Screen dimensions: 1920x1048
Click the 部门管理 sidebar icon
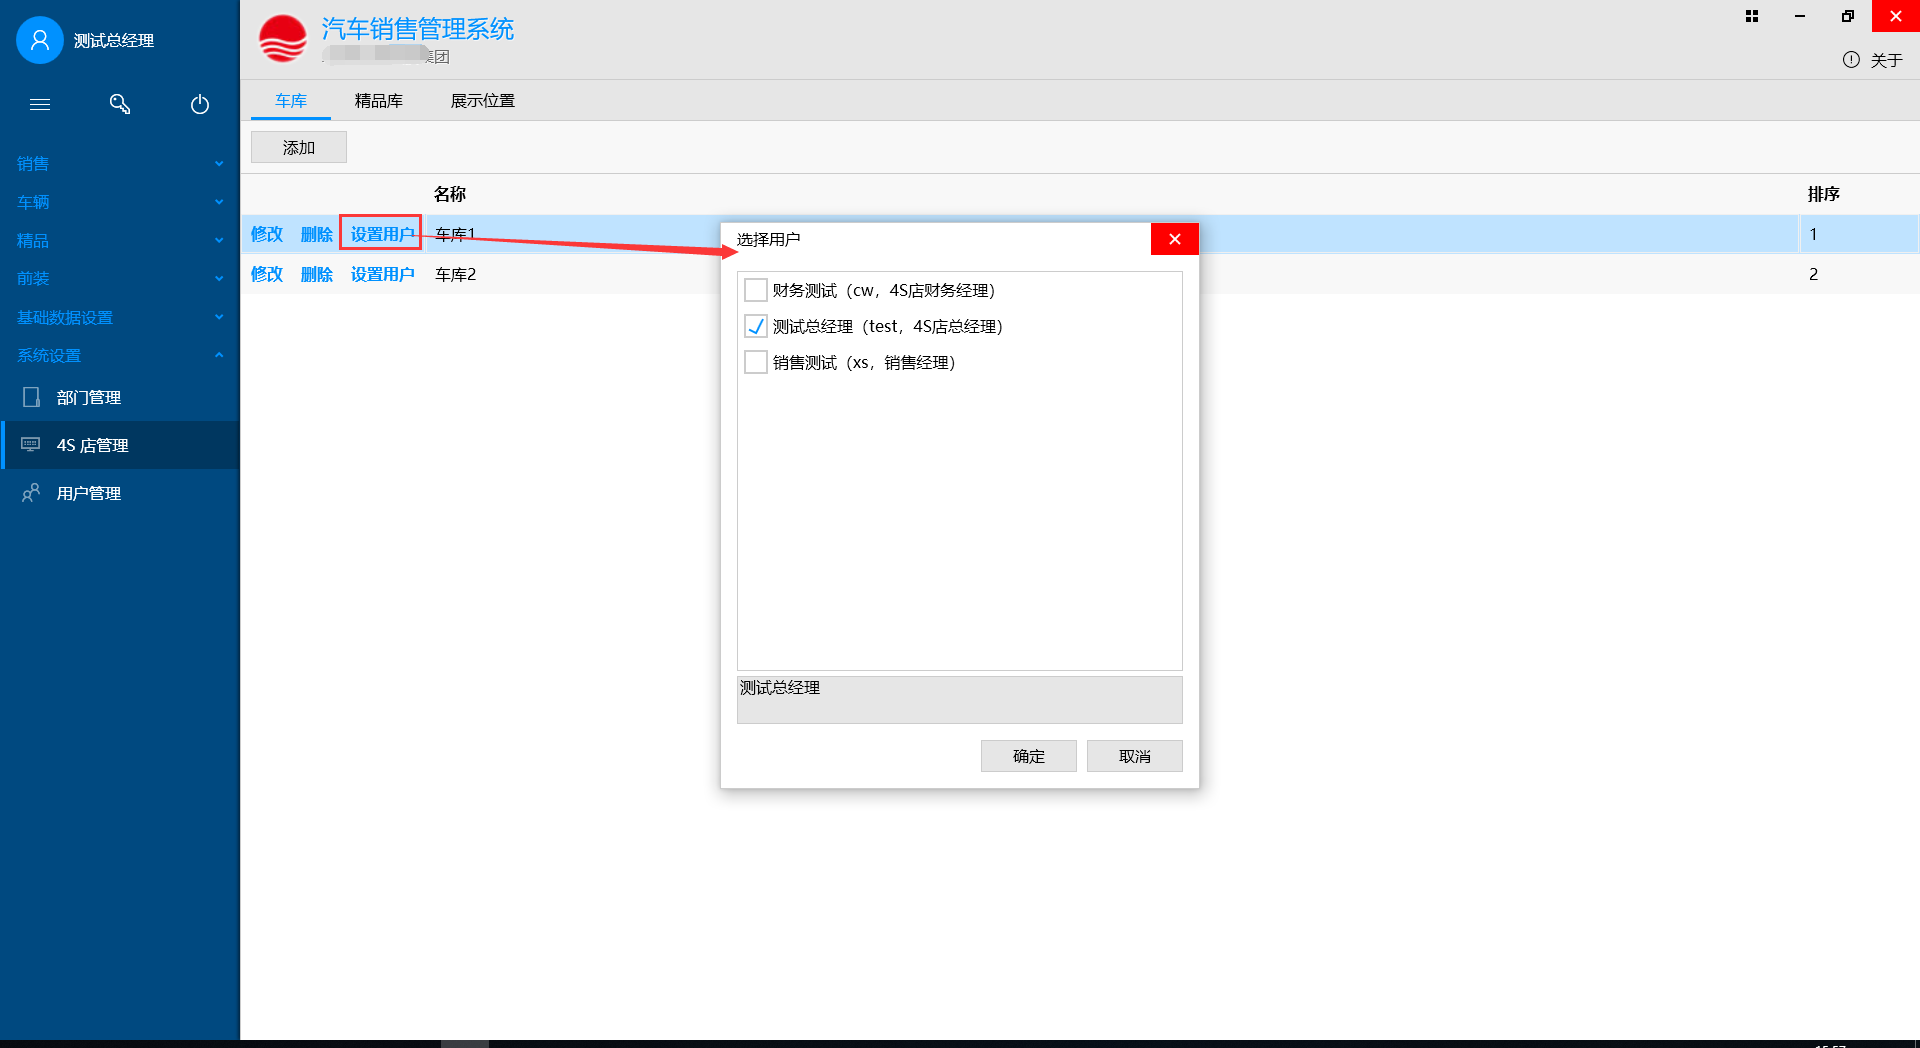(32, 397)
